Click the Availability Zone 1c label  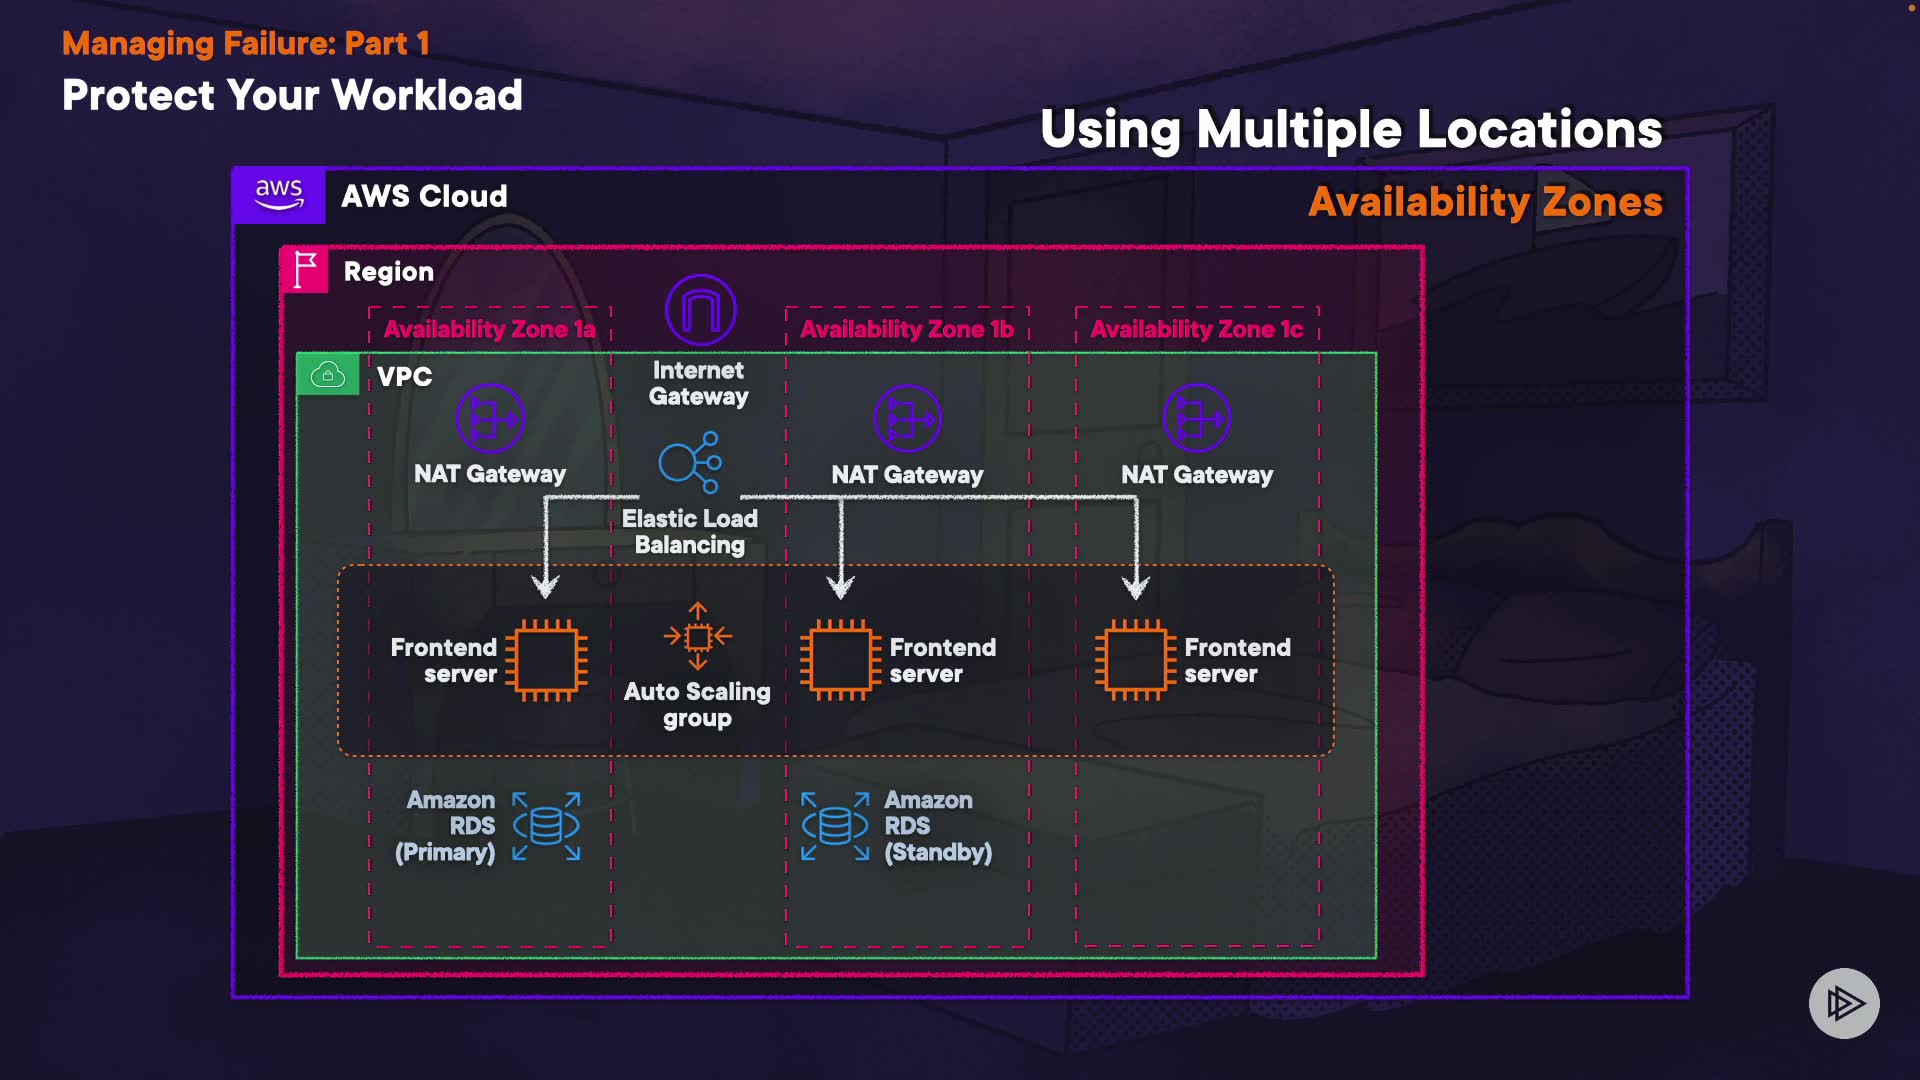(1196, 329)
